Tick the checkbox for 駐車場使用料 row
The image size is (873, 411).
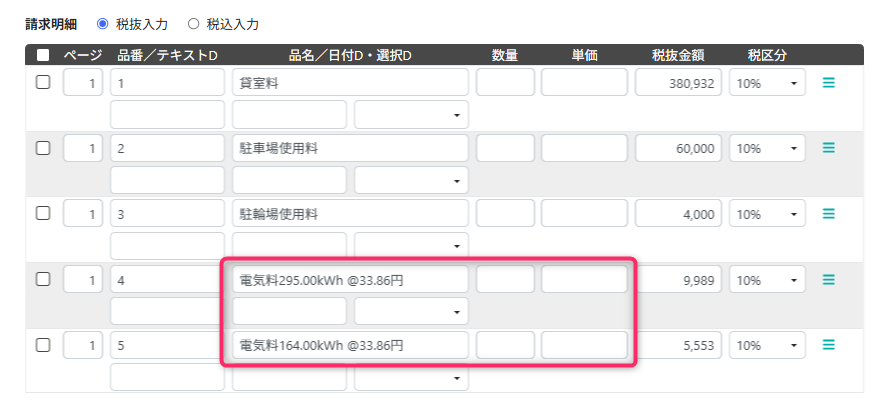tap(43, 148)
